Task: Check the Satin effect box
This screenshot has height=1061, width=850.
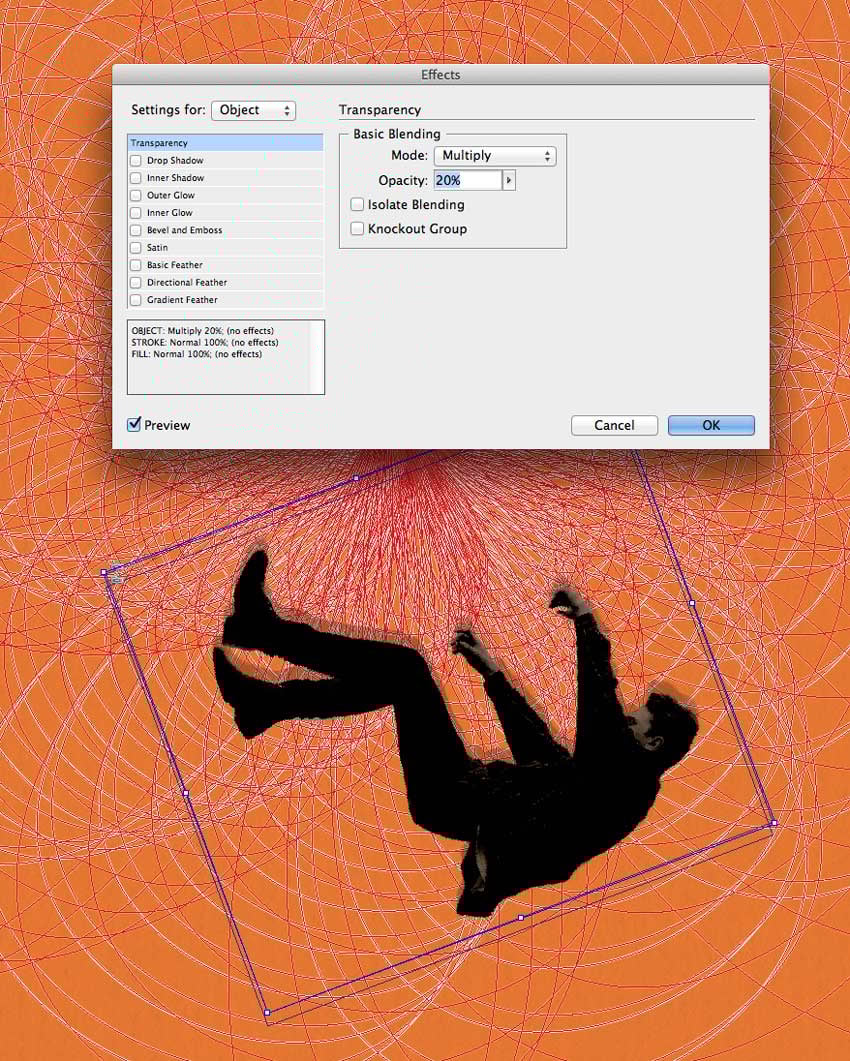Action: (136, 248)
